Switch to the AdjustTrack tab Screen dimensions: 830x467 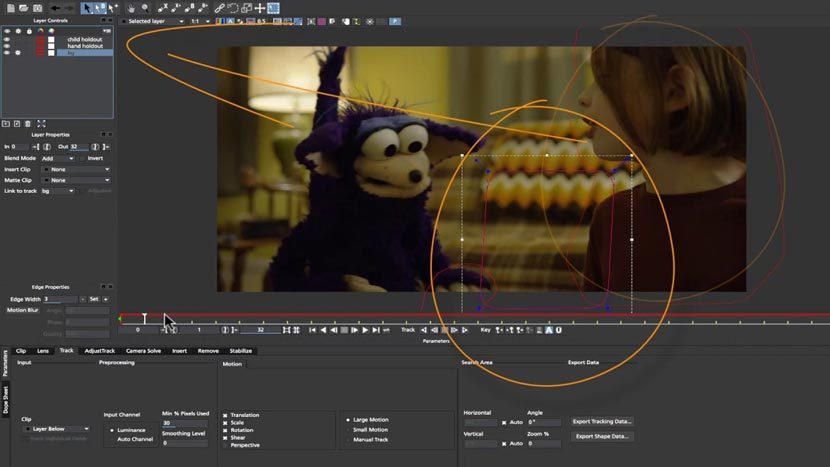click(100, 351)
